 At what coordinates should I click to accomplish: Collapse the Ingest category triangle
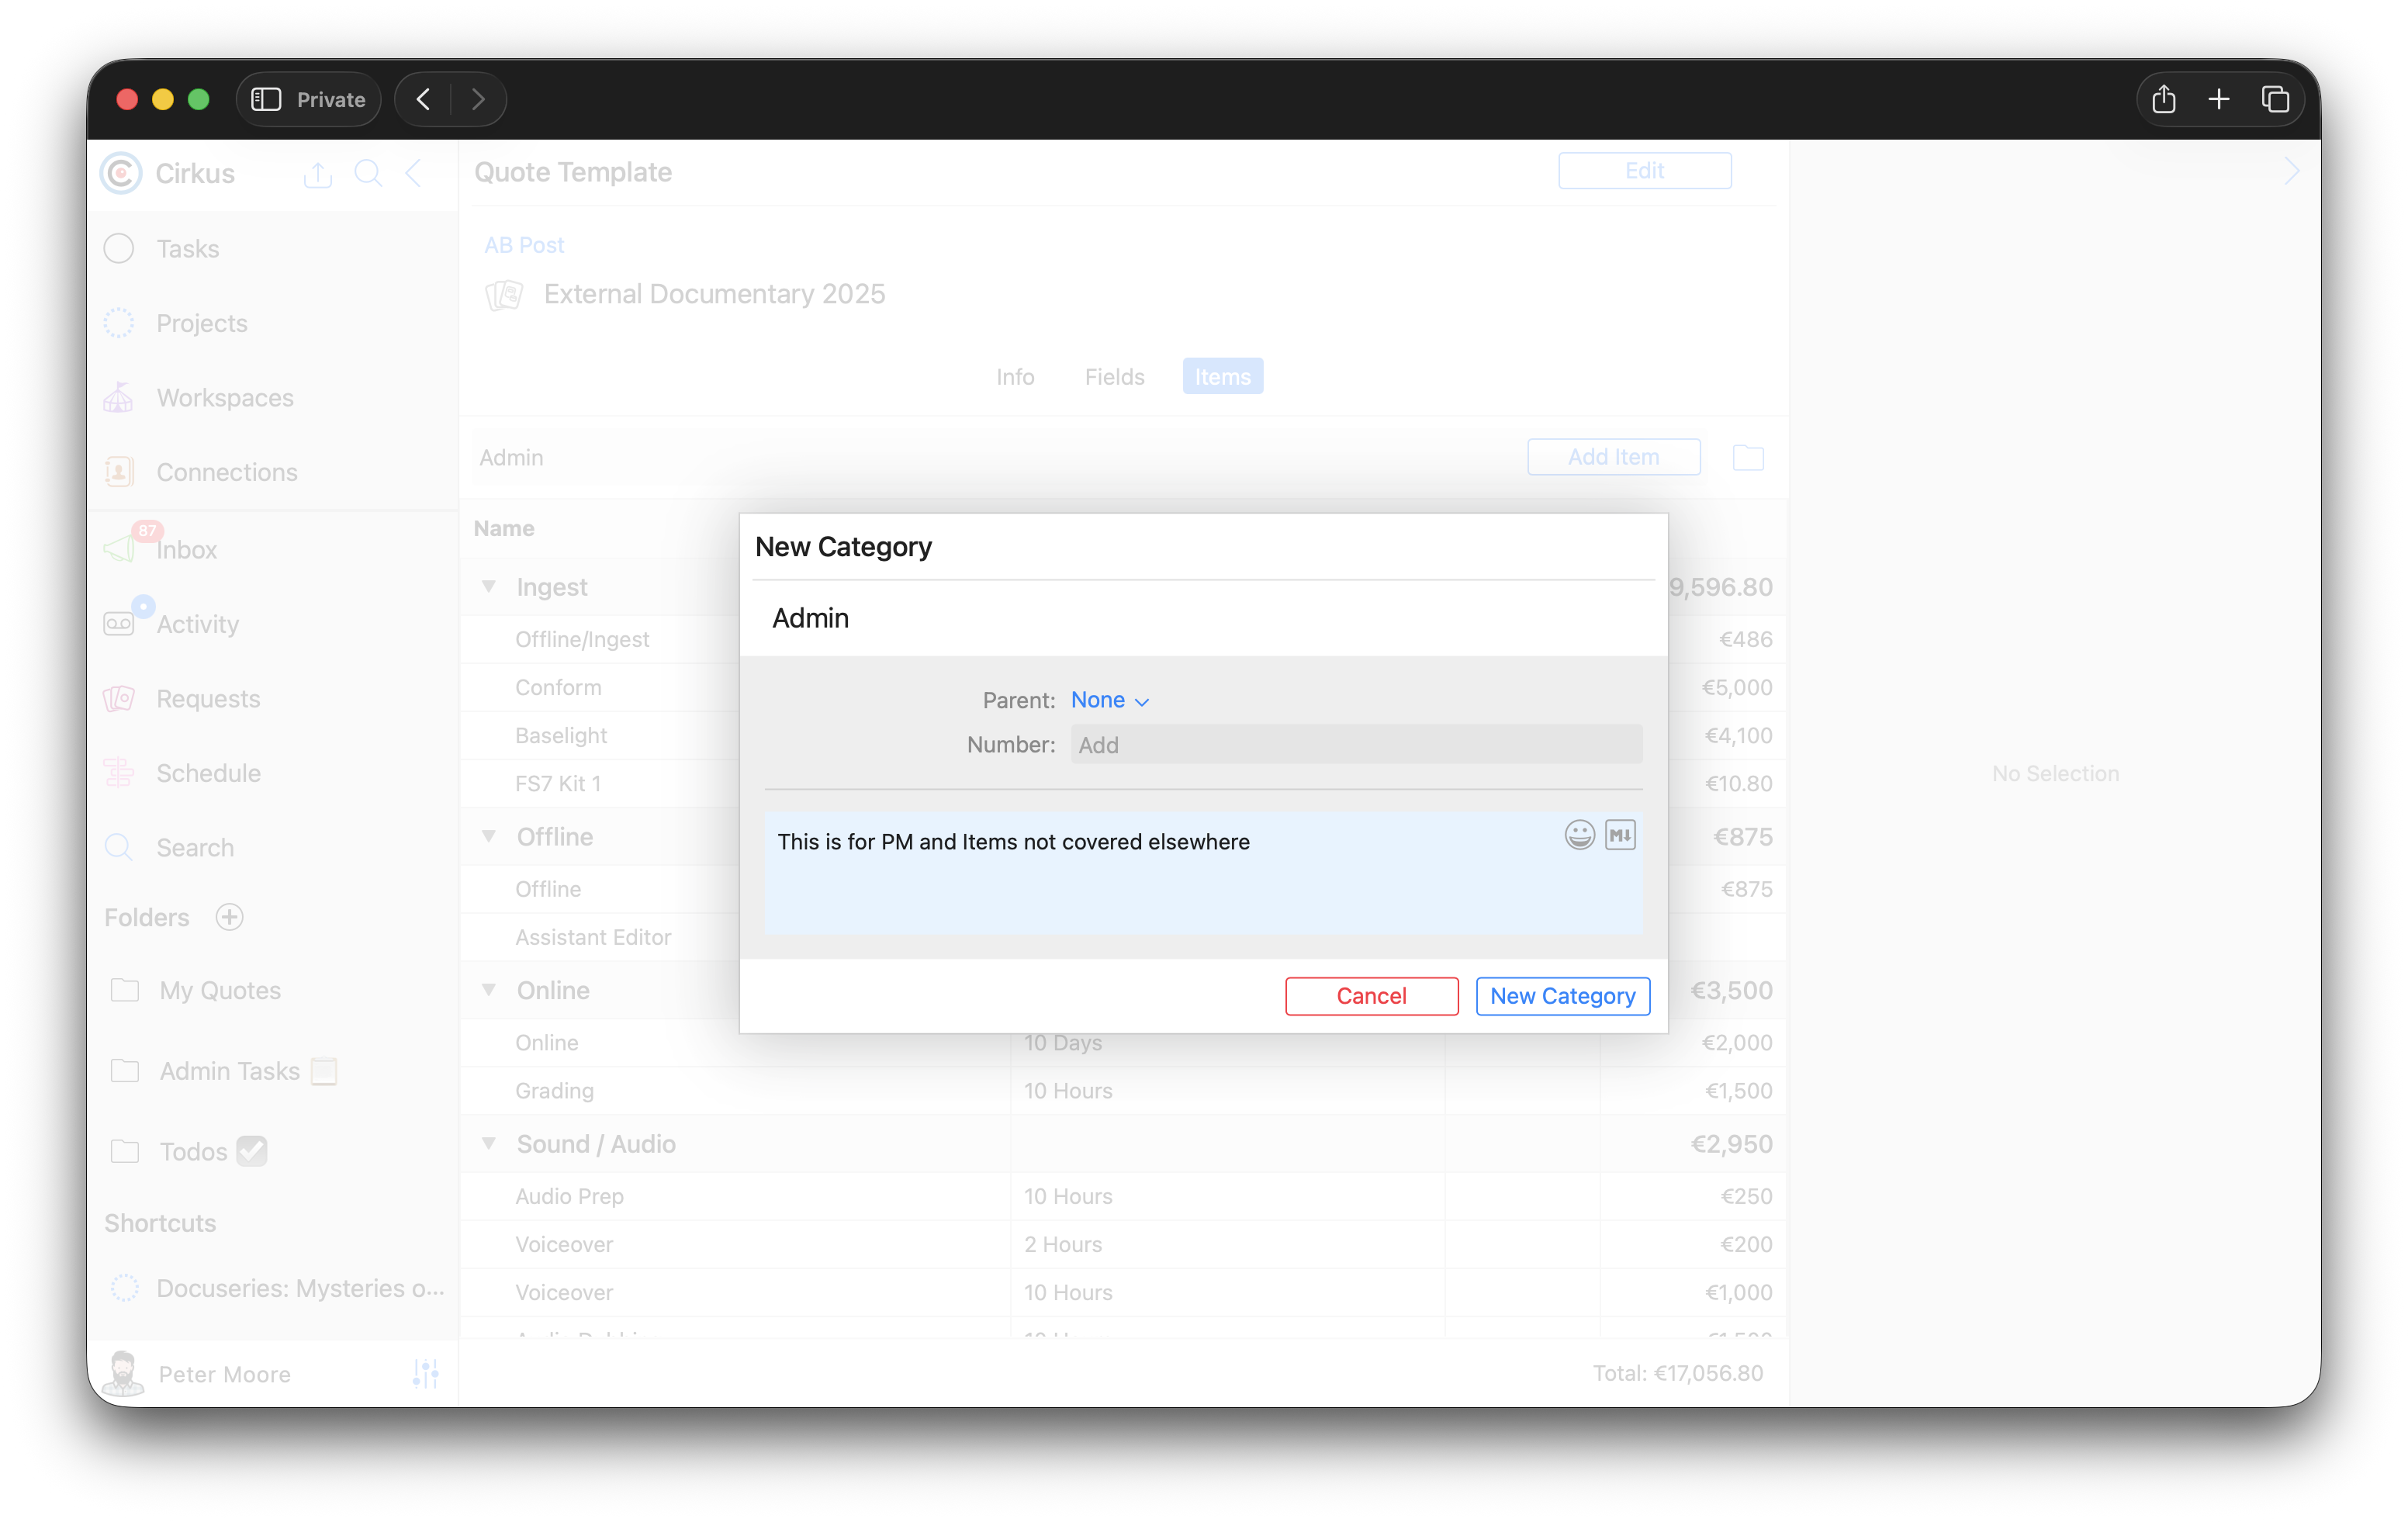coord(489,586)
